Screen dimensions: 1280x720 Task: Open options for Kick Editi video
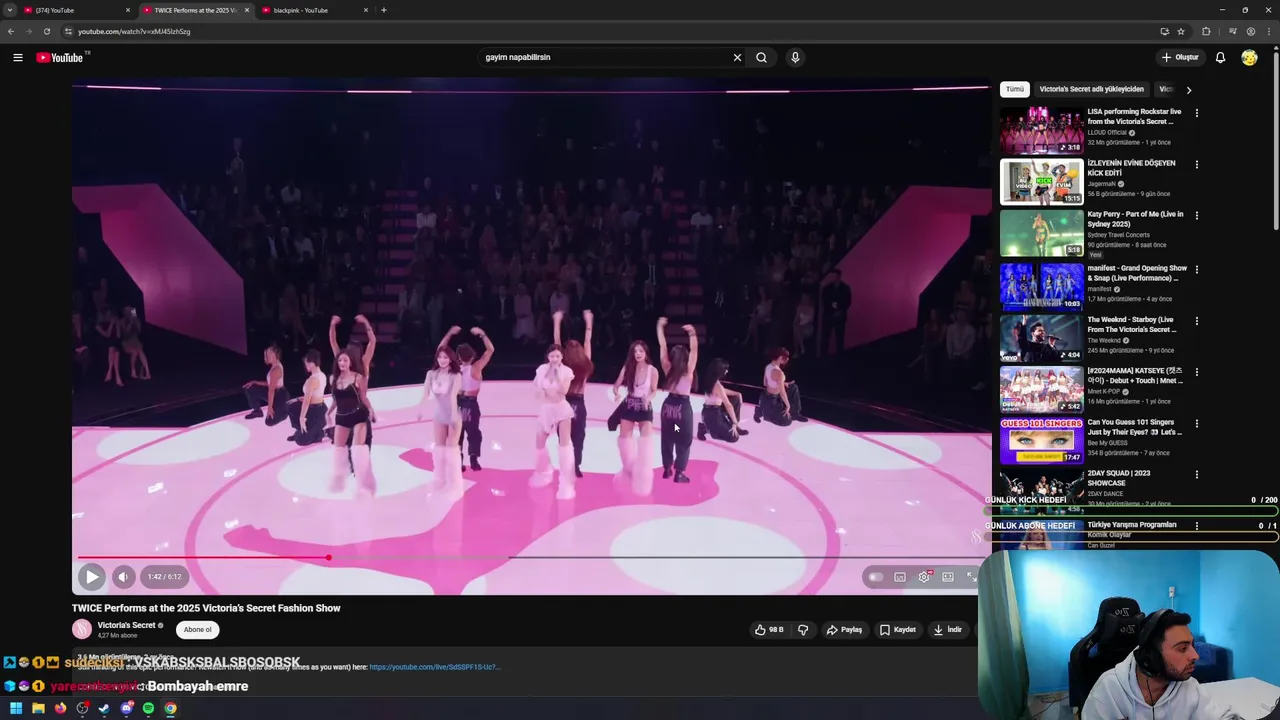[1196, 164]
